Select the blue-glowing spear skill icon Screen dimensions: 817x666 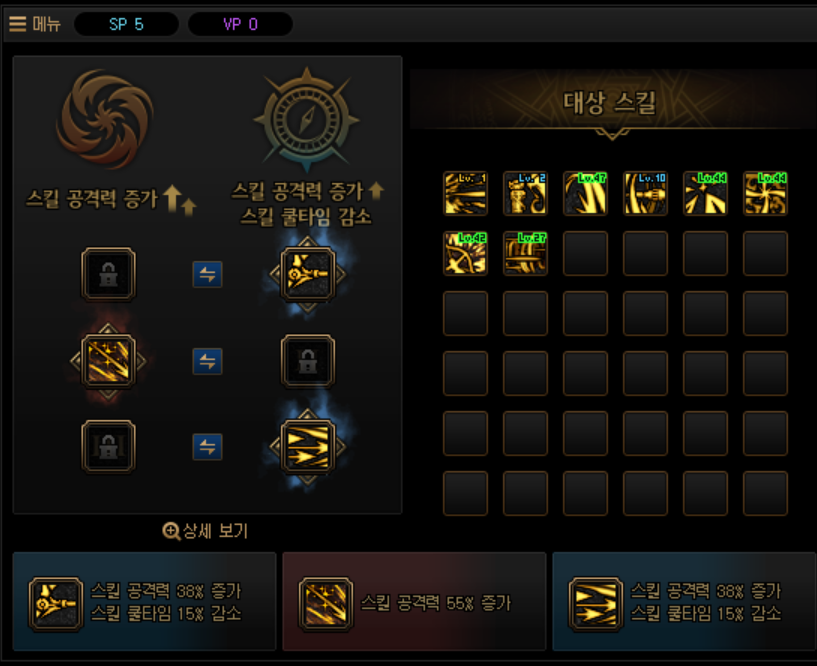click(x=307, y=274)
